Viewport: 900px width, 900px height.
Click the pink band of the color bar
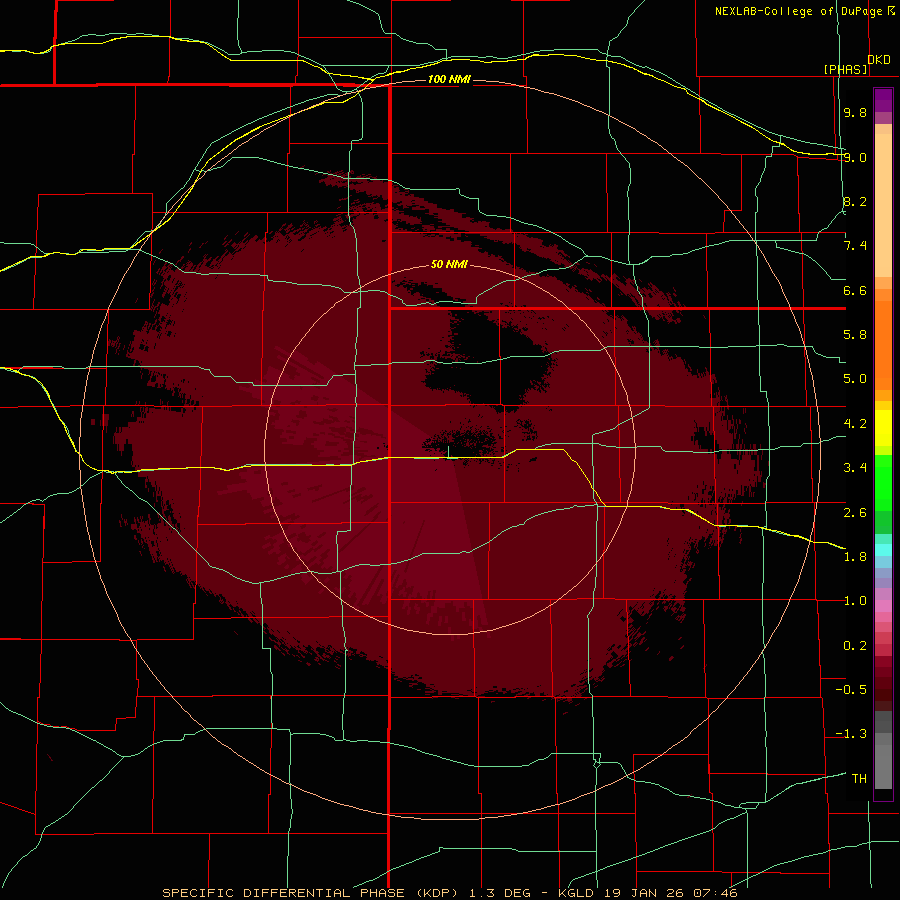click(883, 606)
